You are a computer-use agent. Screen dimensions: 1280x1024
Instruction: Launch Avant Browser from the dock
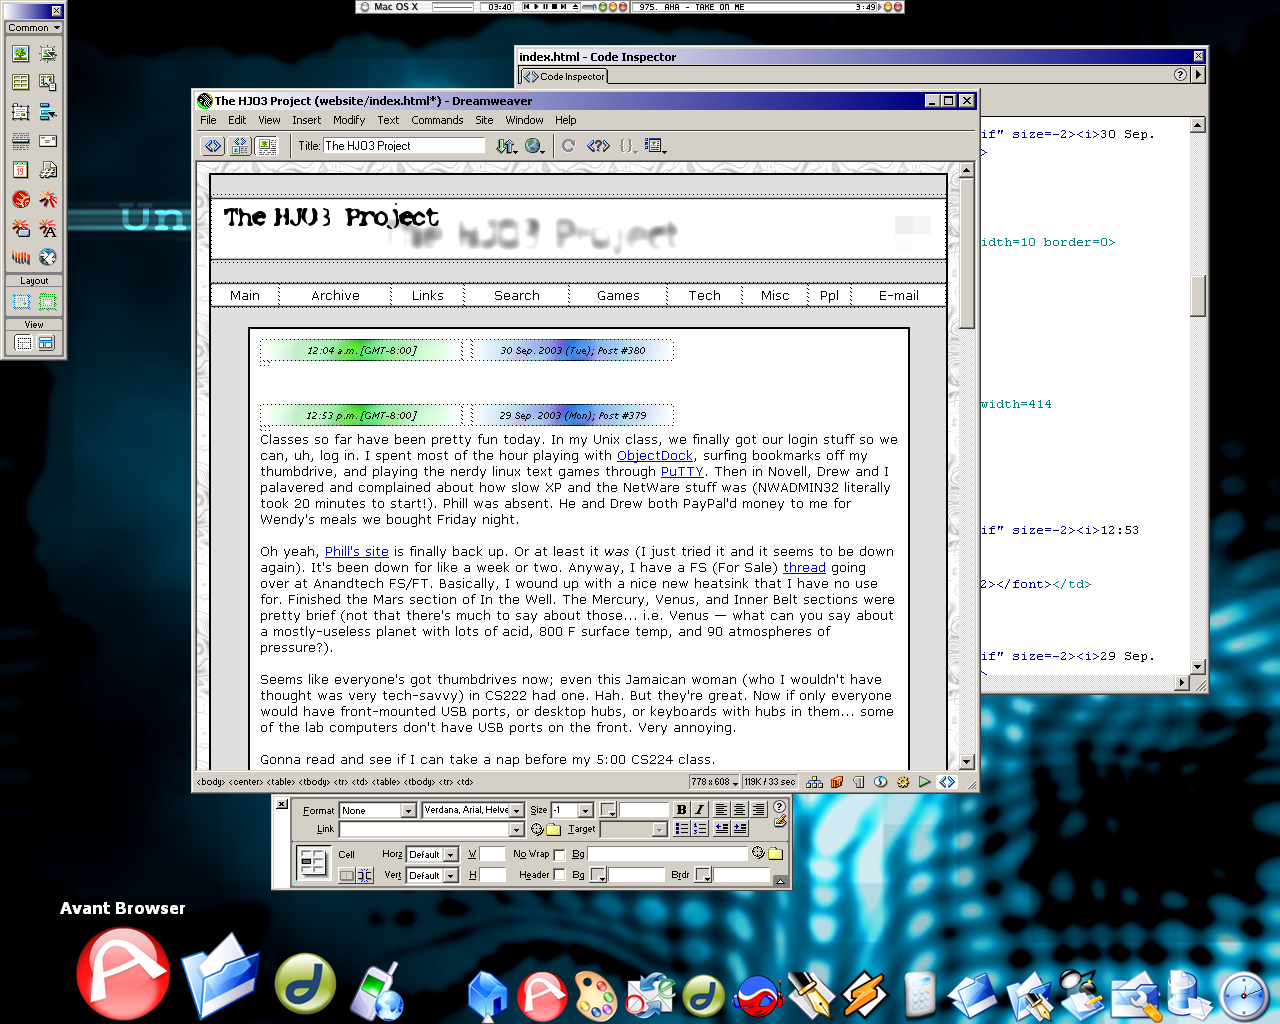point(123,974)
